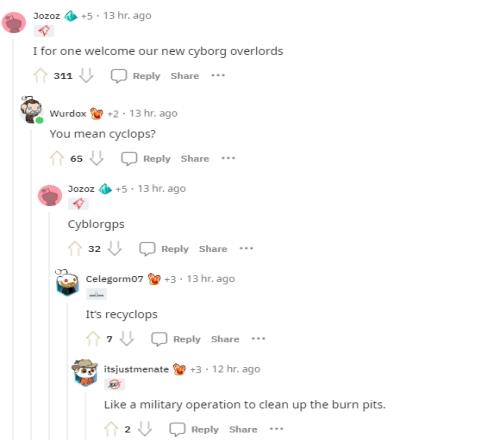Downvote the 'Cyblorgps' comment
This screenshot has height=440, width=500.
[x=115, y=248]
